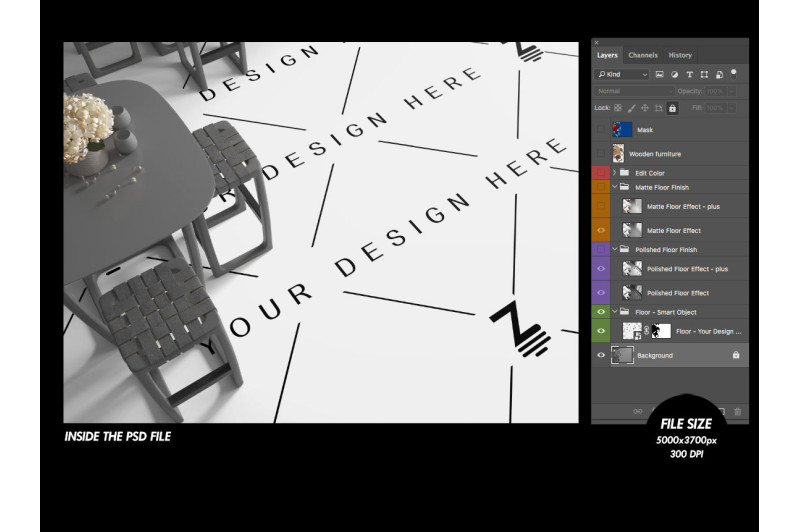Hide the Floor - Smart Object group
The image size is (800, 532).
pyautogui.click(x=601, y=311)
